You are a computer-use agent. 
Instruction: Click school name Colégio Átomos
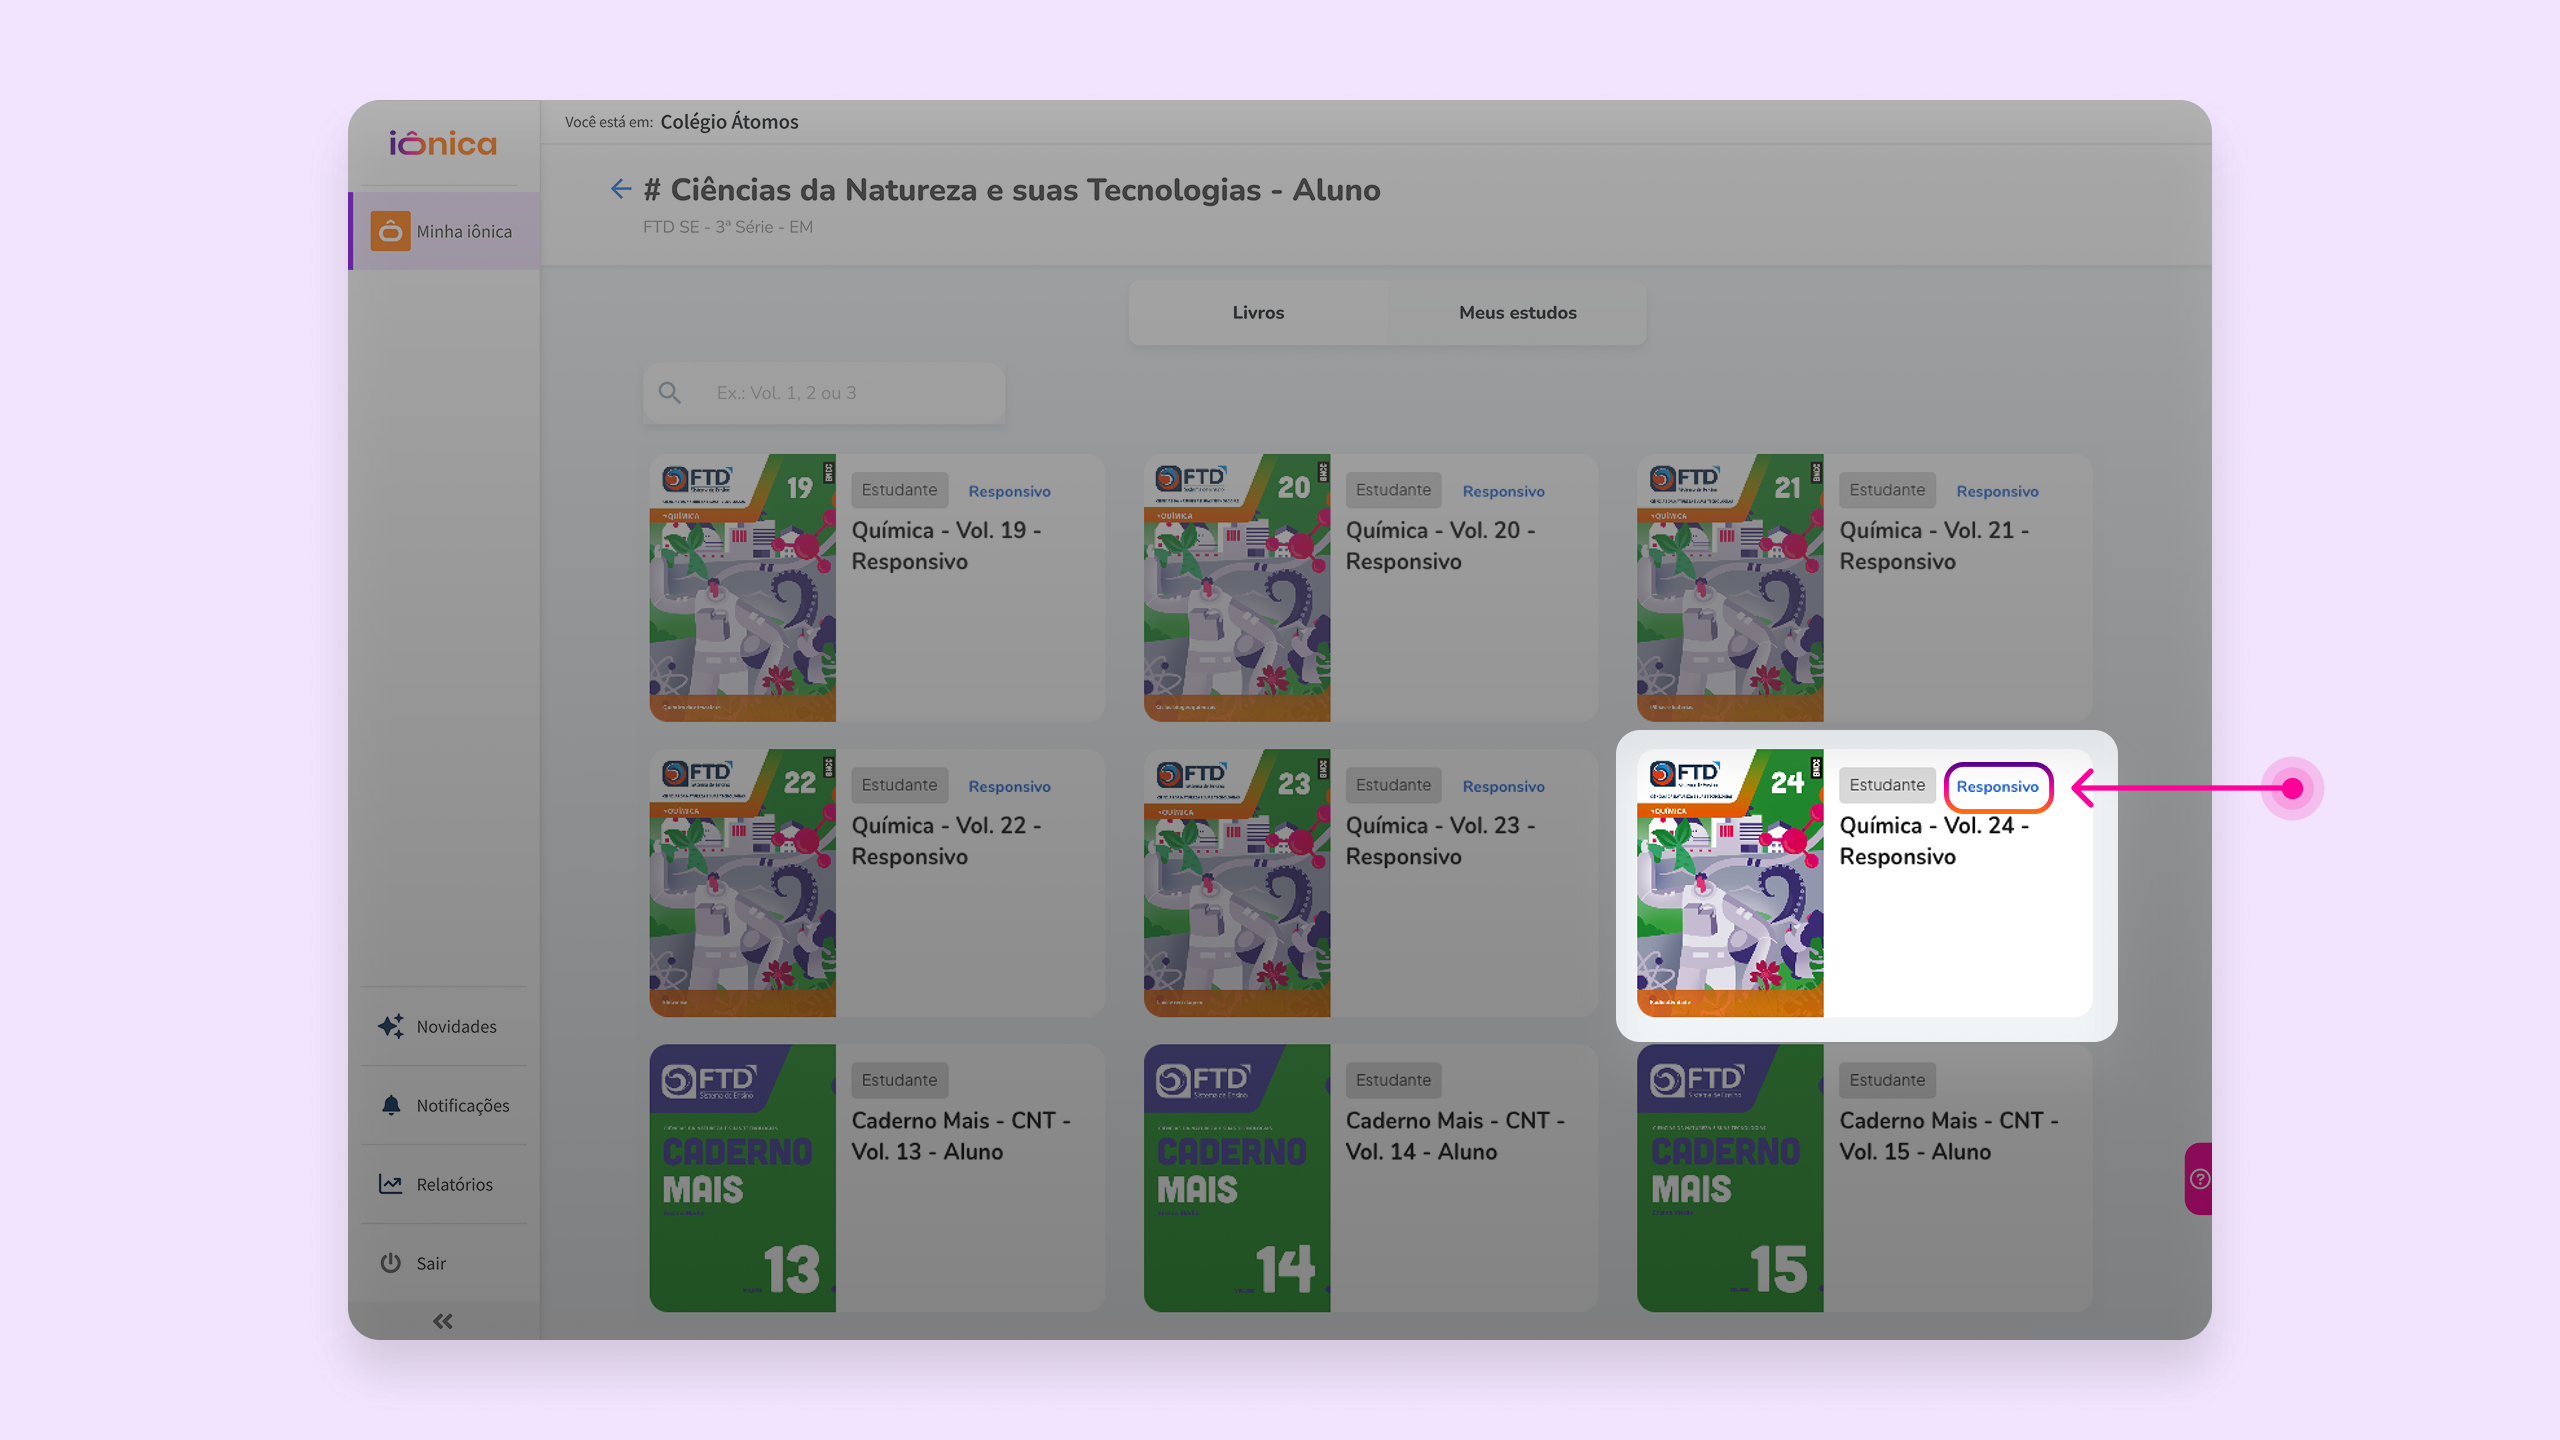tap(729, 122)
